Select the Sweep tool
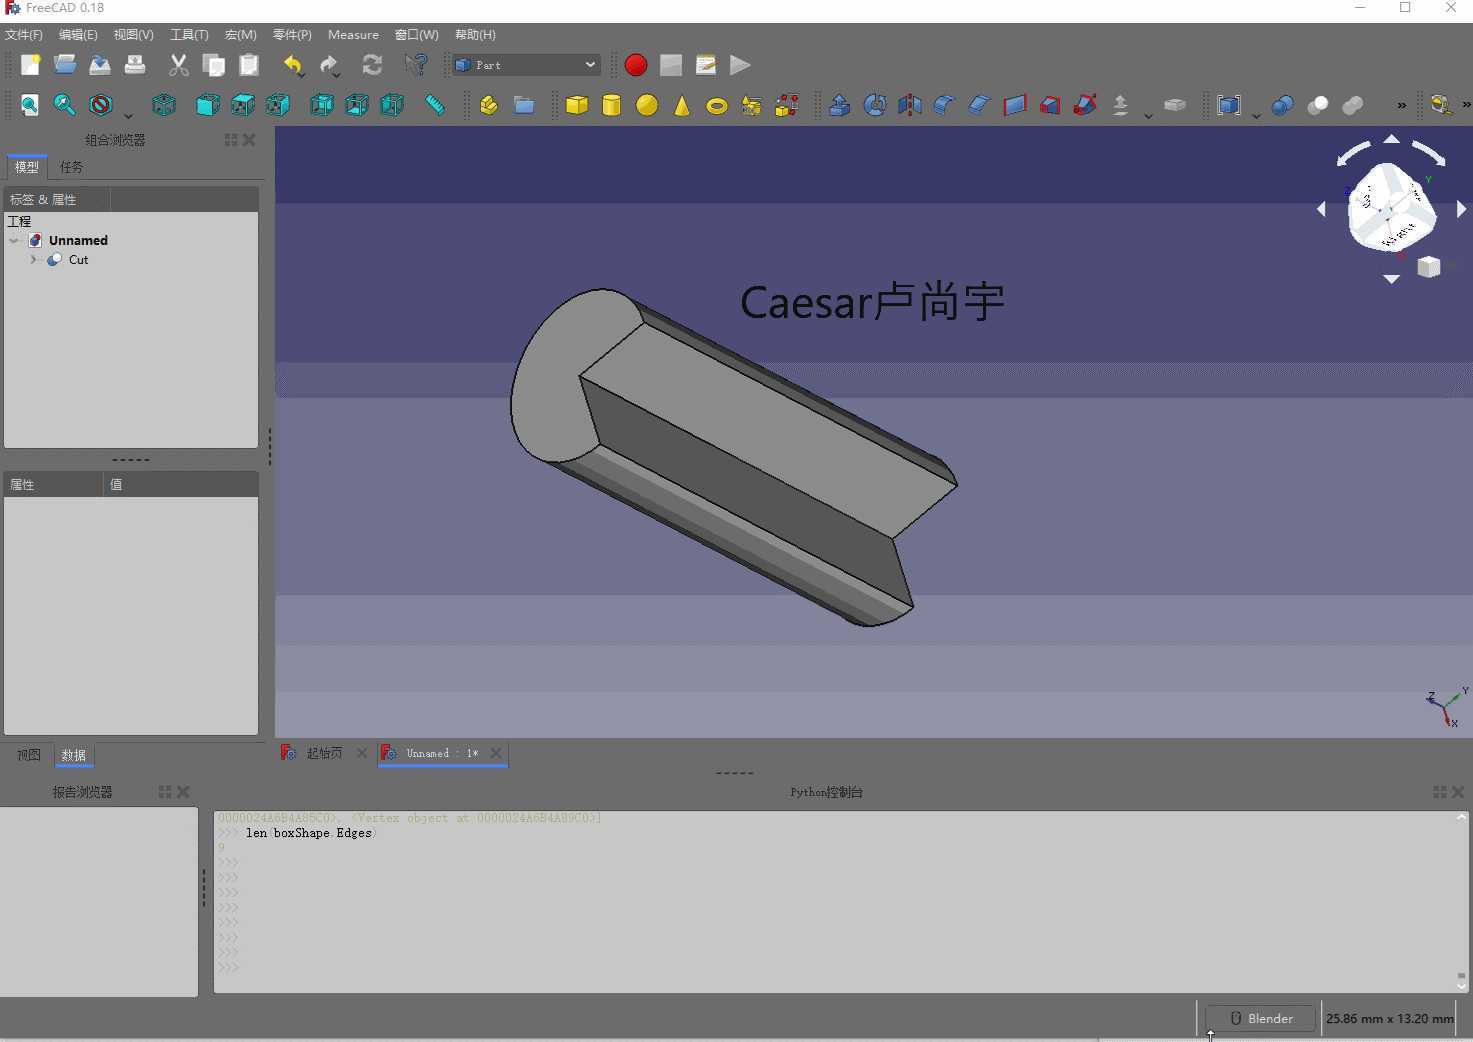 (1085, 105)
